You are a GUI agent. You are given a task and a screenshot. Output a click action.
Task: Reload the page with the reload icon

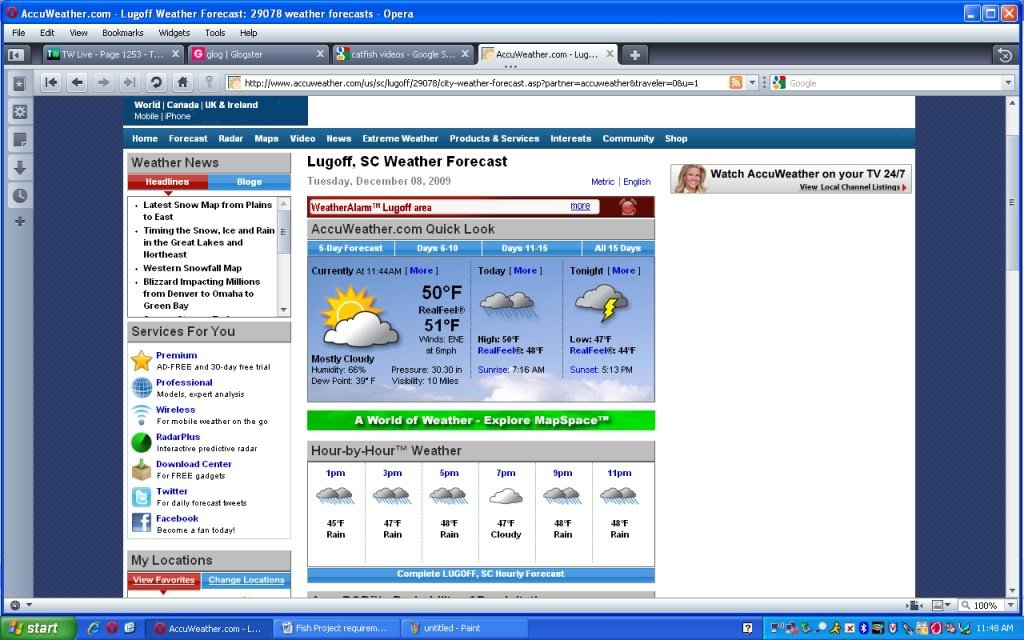pyautogui.click(x=155, y=82)
